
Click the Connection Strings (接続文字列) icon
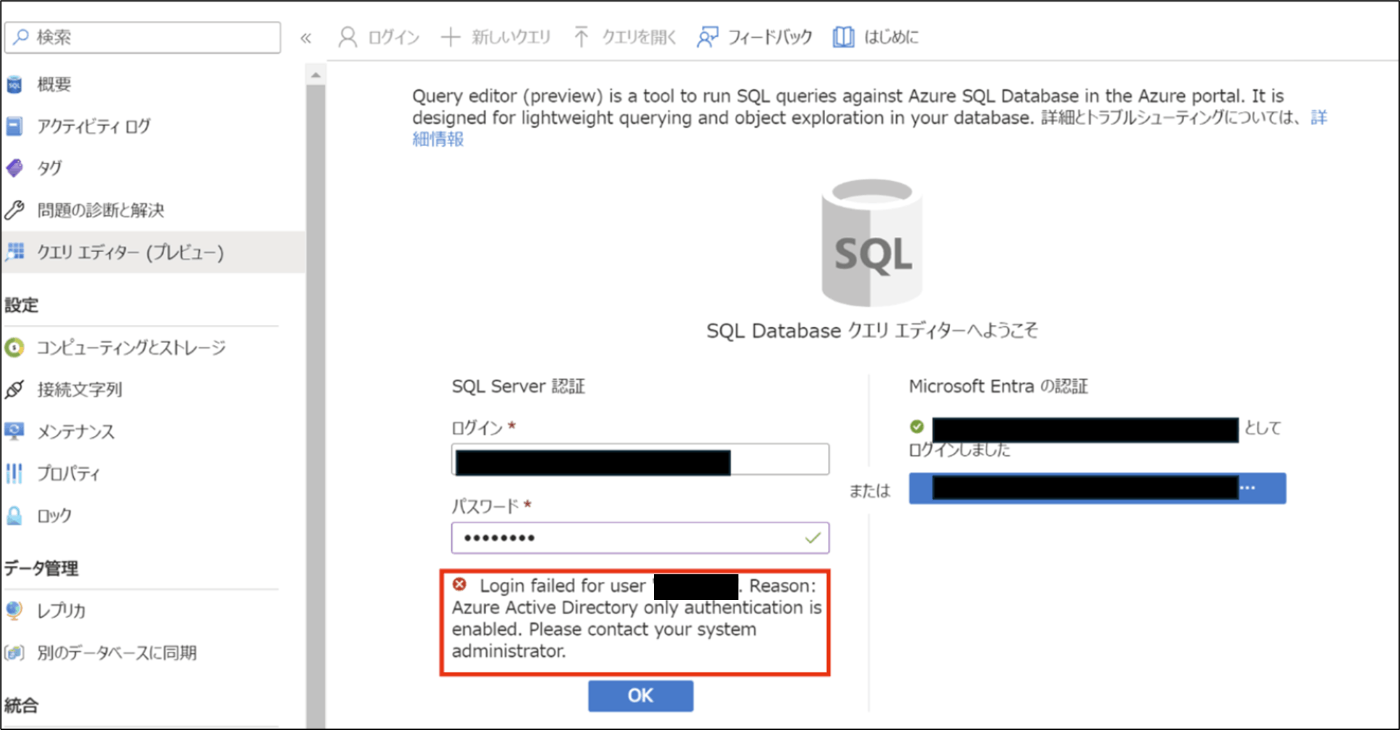click(x=14, y=390)
